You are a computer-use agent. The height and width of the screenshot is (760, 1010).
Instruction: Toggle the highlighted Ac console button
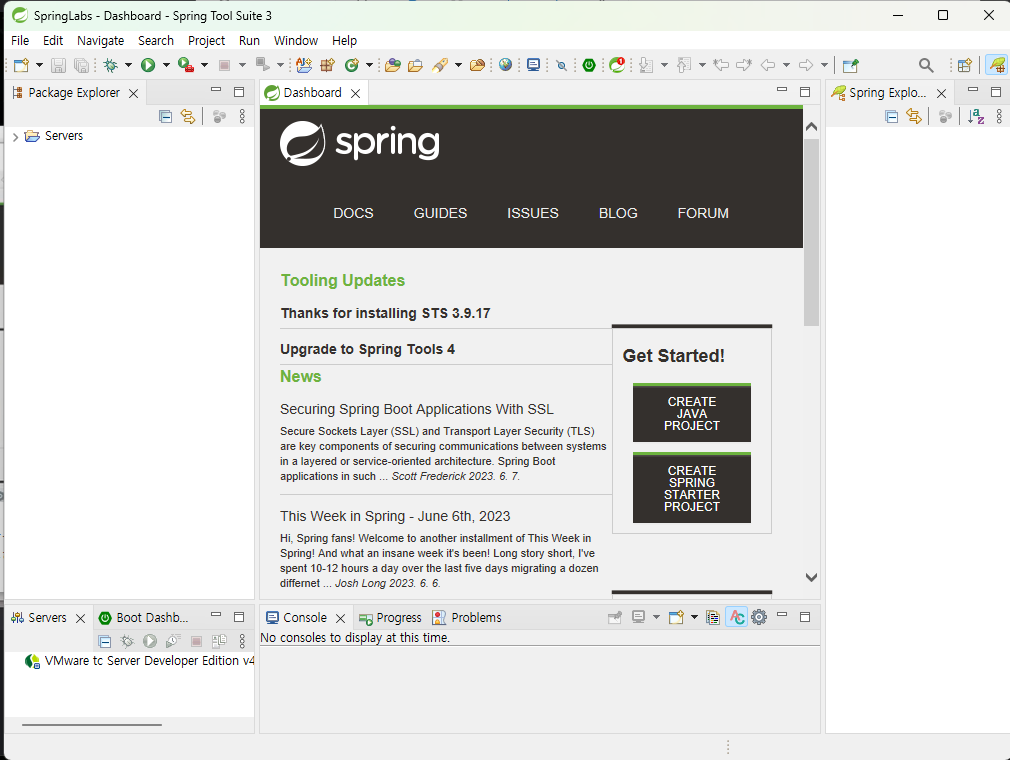click(736, 617)
